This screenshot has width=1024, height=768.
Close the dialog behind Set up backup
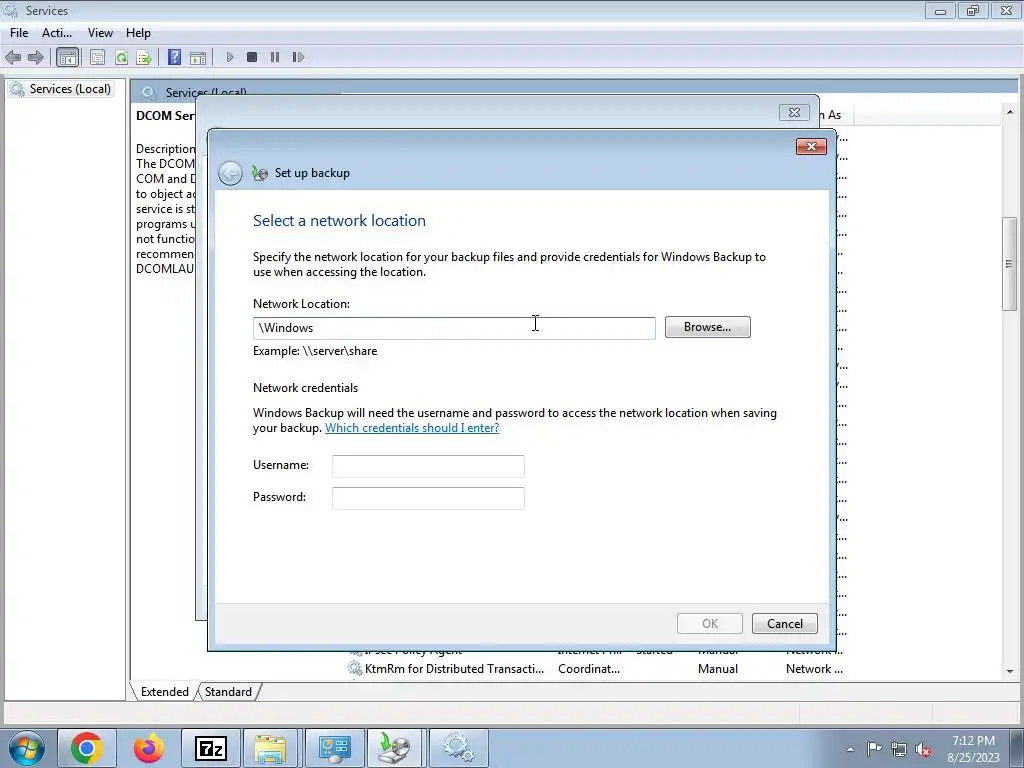794,112
